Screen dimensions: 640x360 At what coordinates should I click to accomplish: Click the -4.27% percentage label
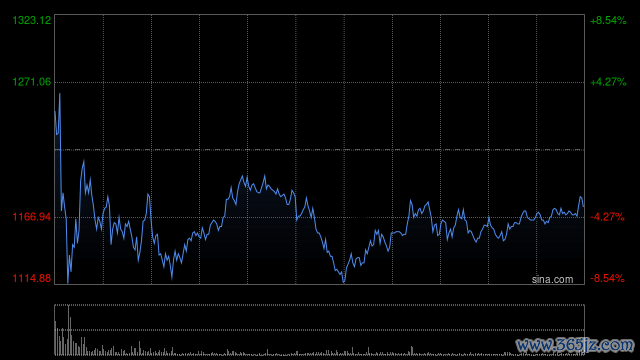point(607,217)
